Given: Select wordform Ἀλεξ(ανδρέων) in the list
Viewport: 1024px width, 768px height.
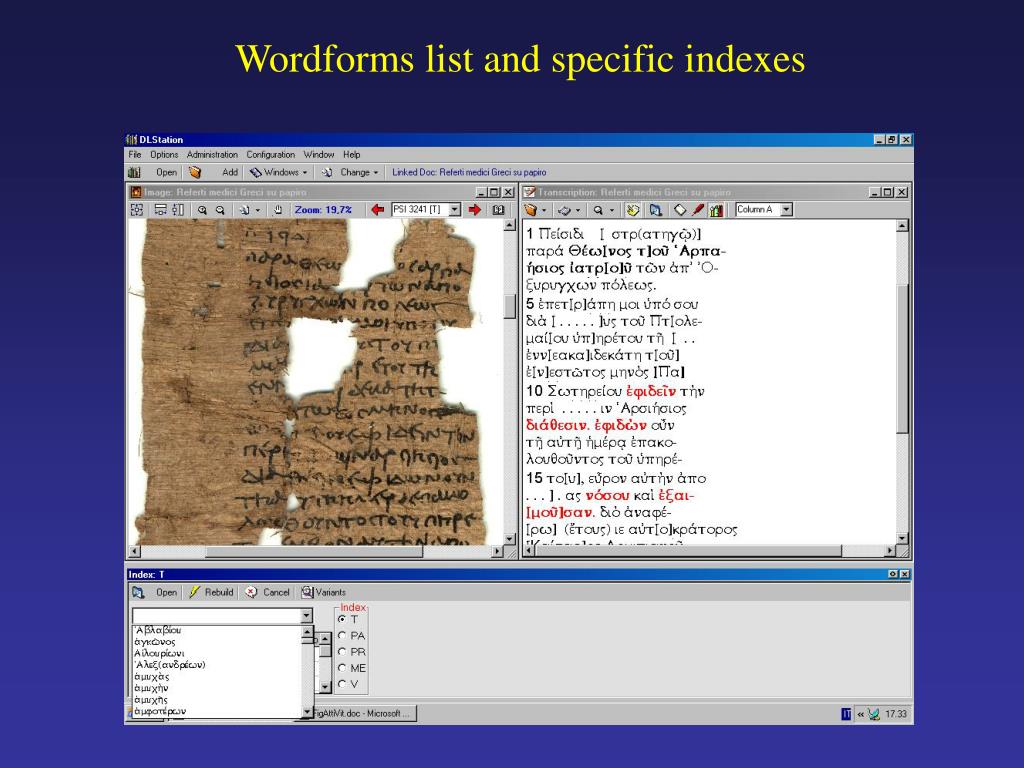Looking at the screenshot, I should point(170,665).
